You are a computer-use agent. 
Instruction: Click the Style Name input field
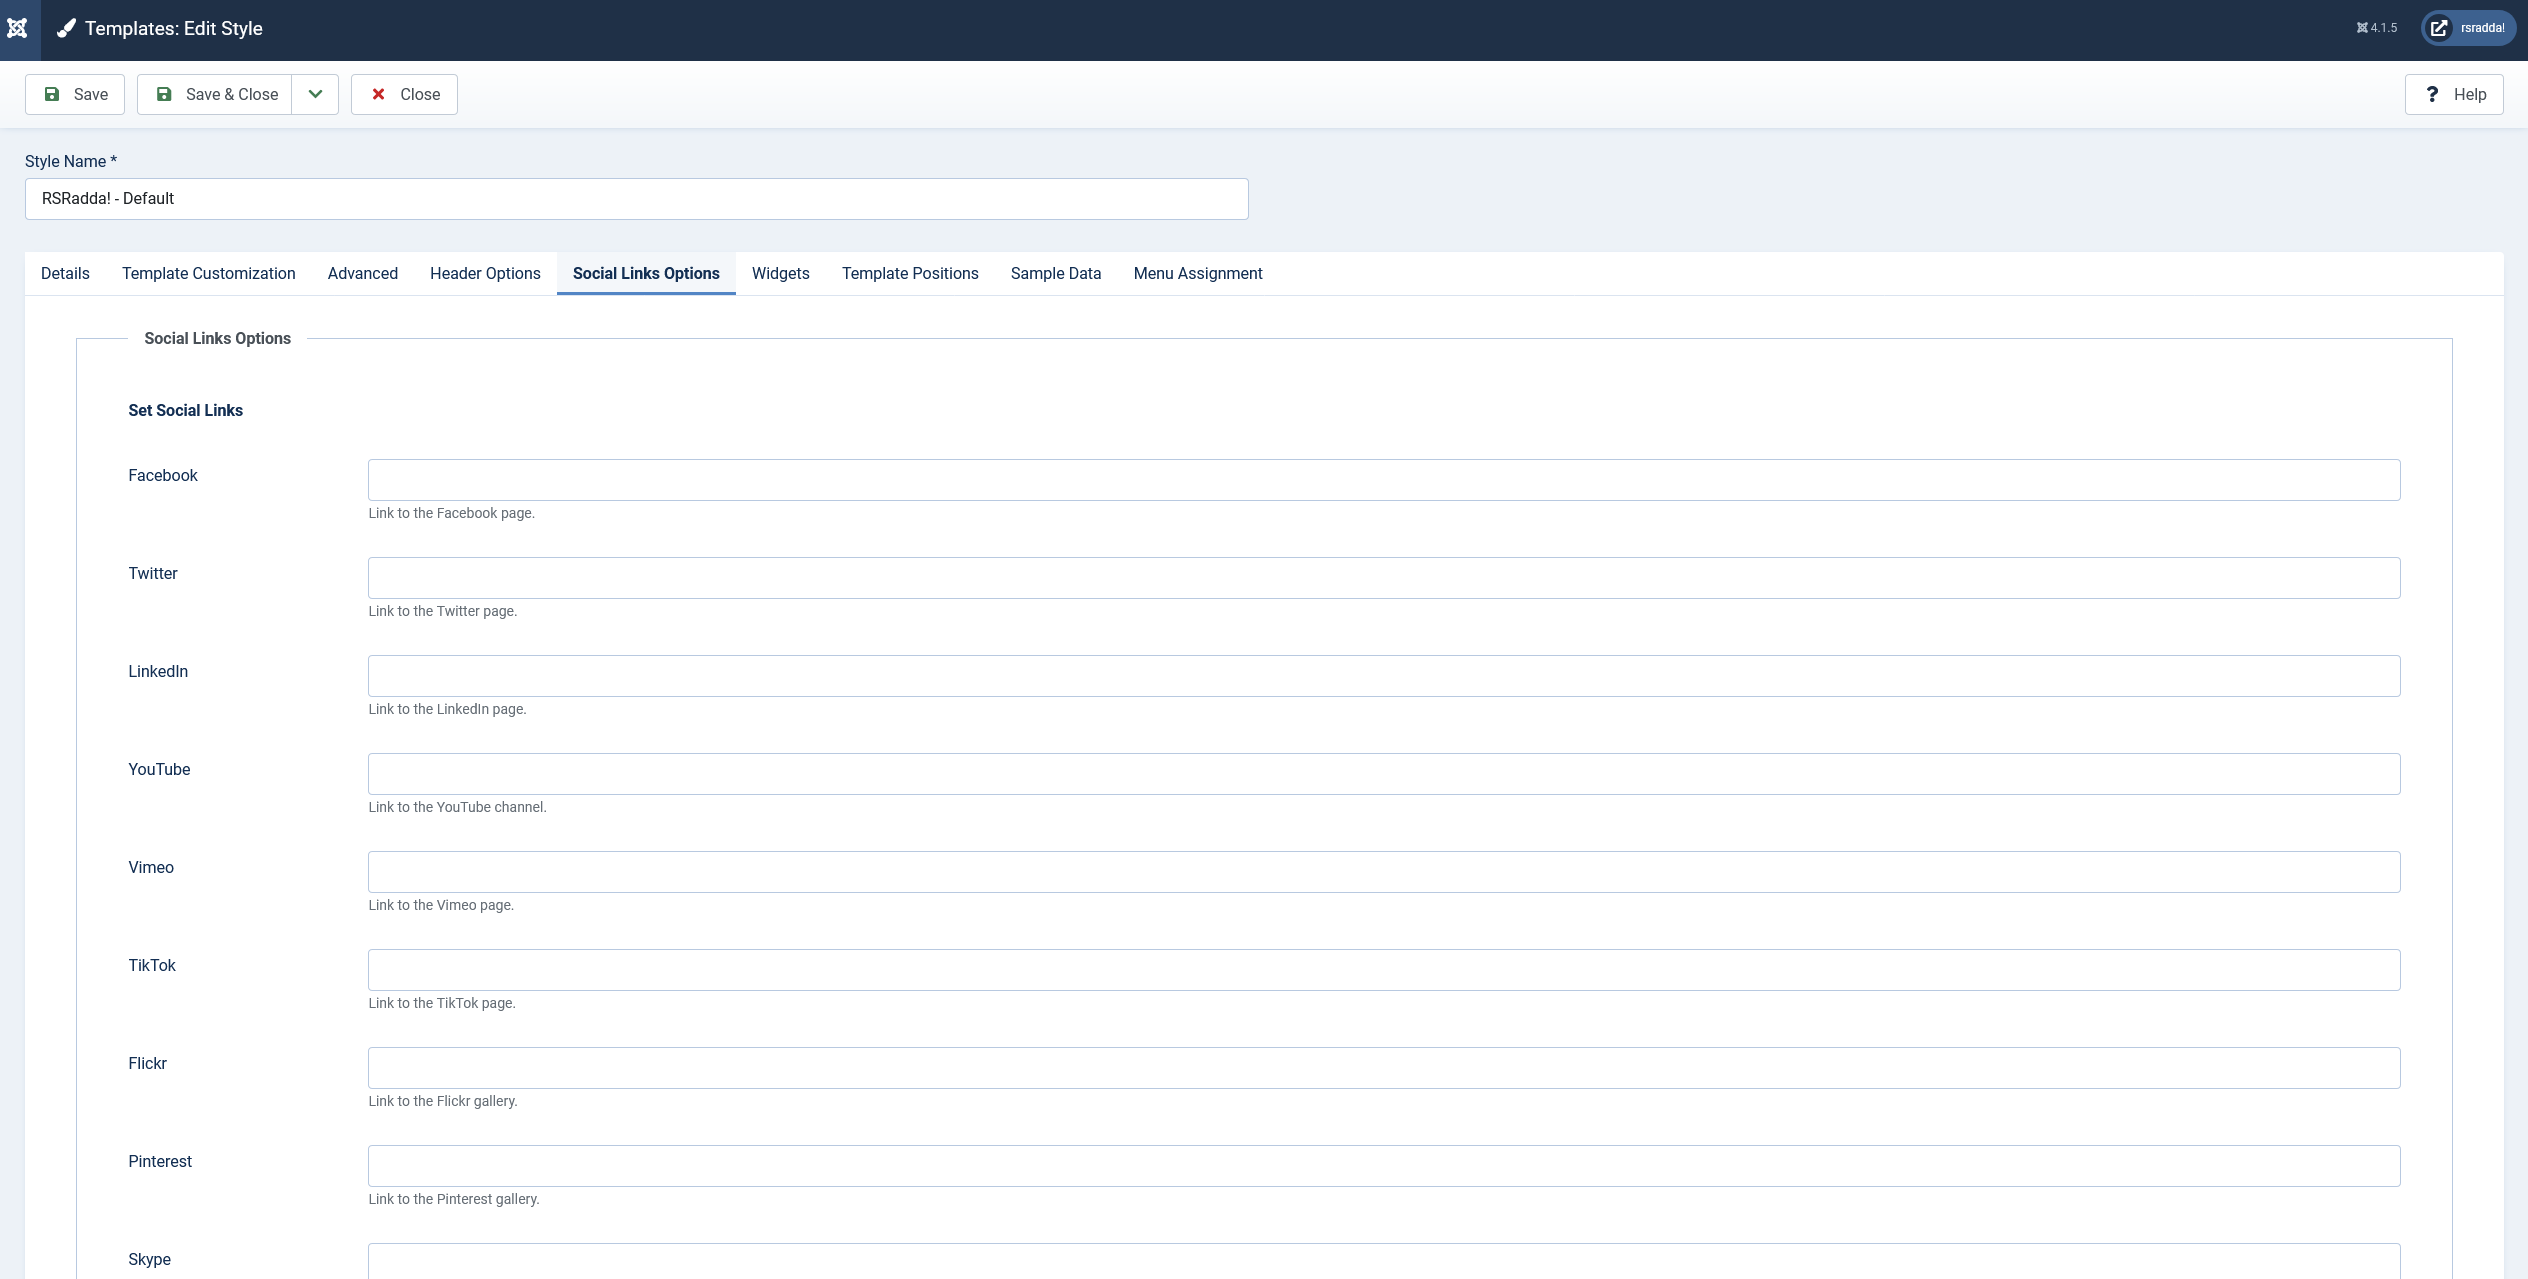[636, 199]
